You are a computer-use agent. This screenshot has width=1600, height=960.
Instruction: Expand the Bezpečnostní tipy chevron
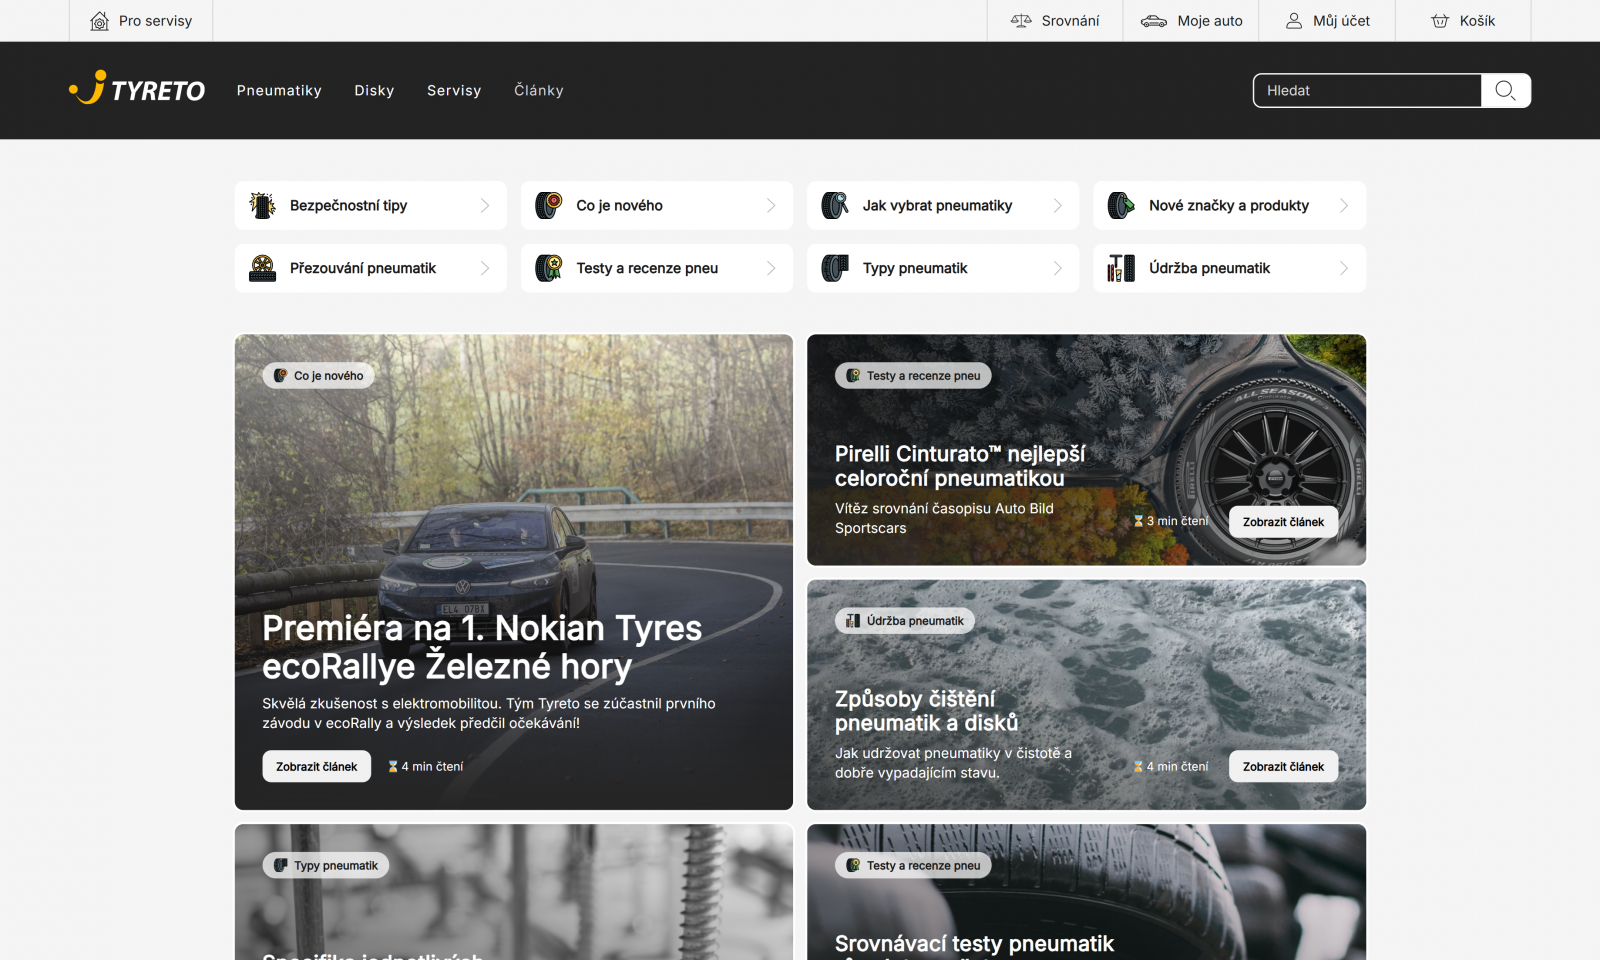point(485,205)
